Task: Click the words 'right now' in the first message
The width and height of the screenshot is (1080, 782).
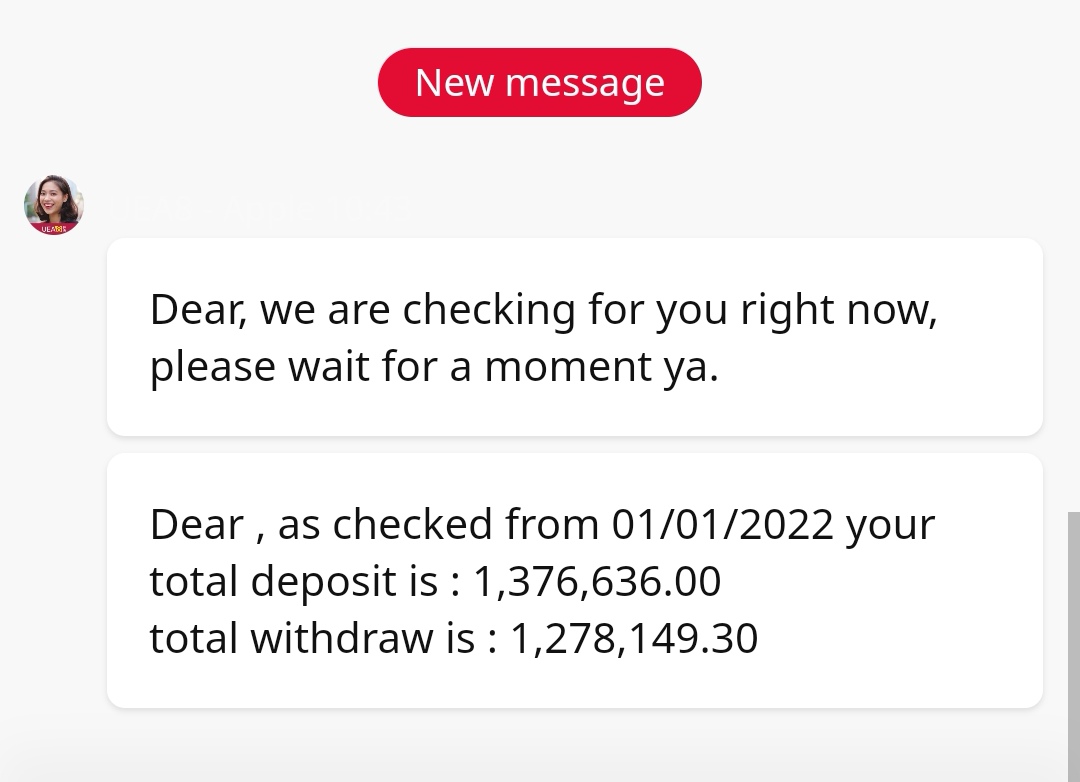Action: 838,311
